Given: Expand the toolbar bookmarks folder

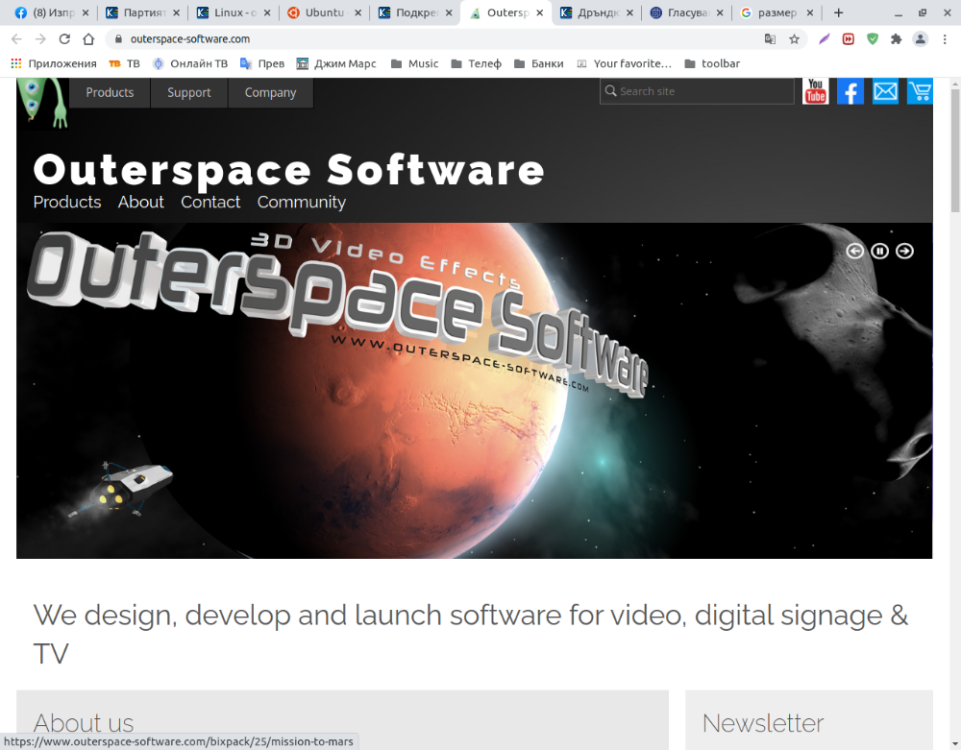Looking at the screenshot, I should 712,63.
